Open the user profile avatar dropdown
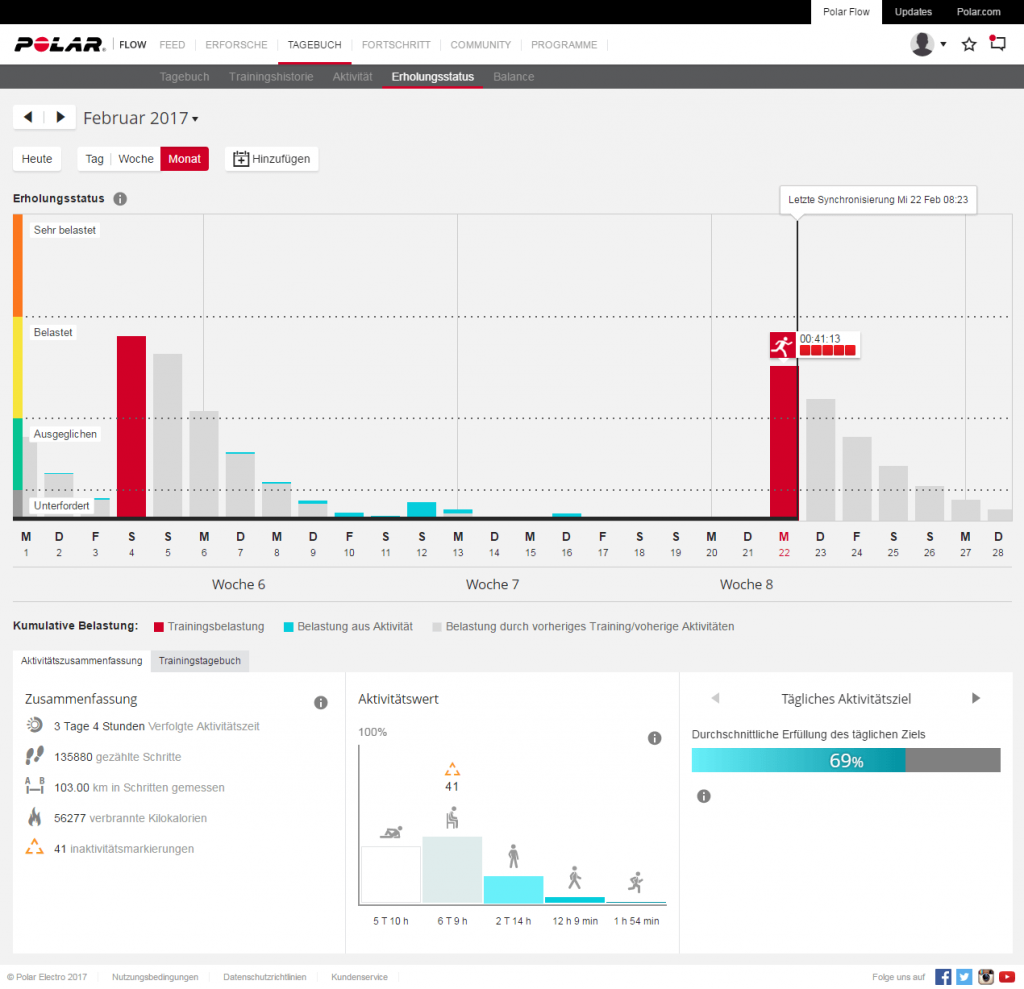The width and height of the screenshot is (1024, 989). pos(928,44)
